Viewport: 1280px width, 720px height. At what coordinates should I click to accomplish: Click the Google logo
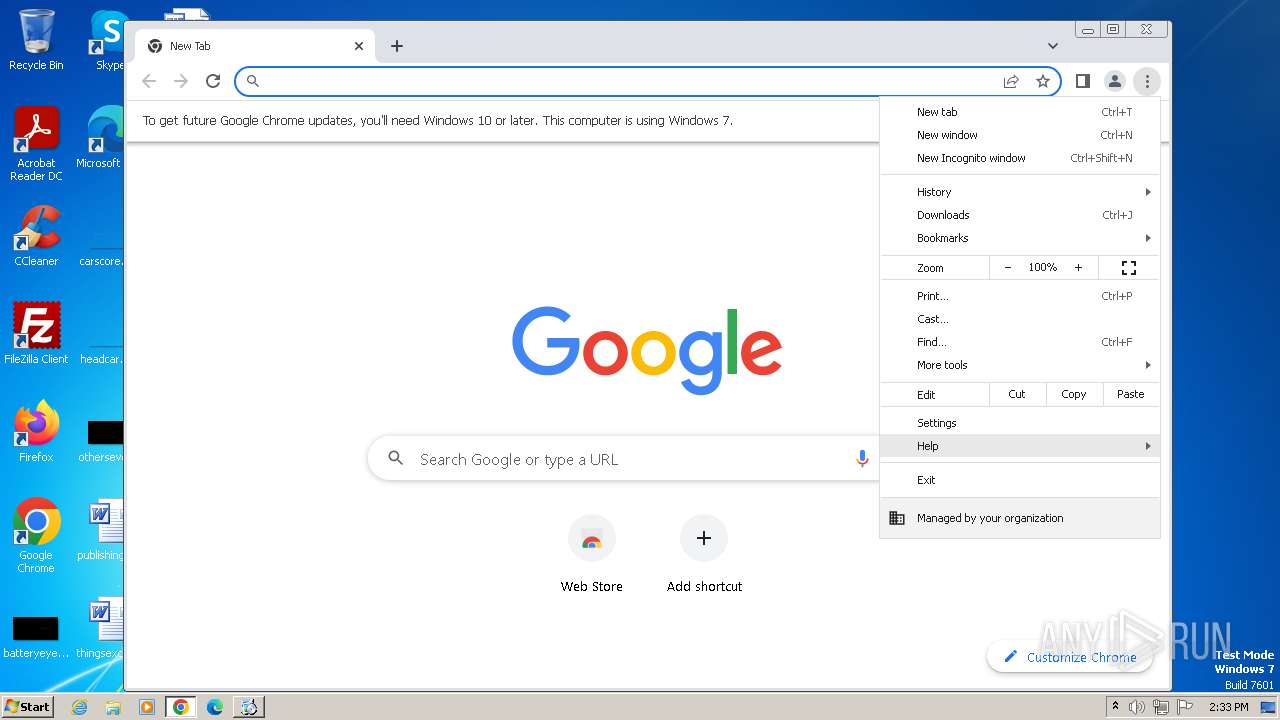pyautogui.click(x=647, y=348)
